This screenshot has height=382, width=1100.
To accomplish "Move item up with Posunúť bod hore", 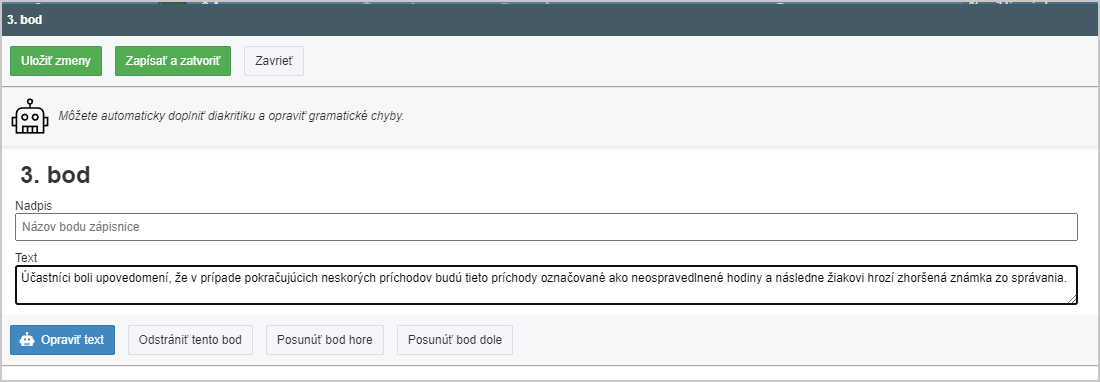I will (325, 340).
